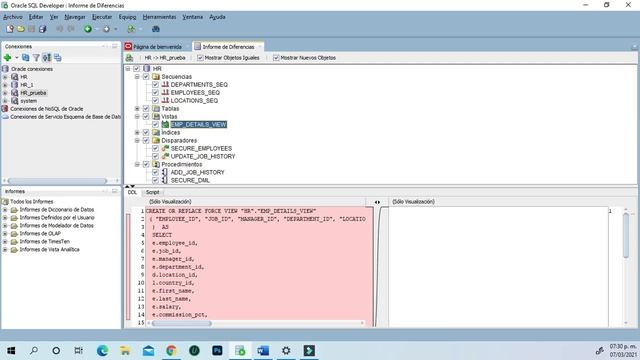Click the Open folder toolbar icon
640x360 pixels.
tap(21, 29)
